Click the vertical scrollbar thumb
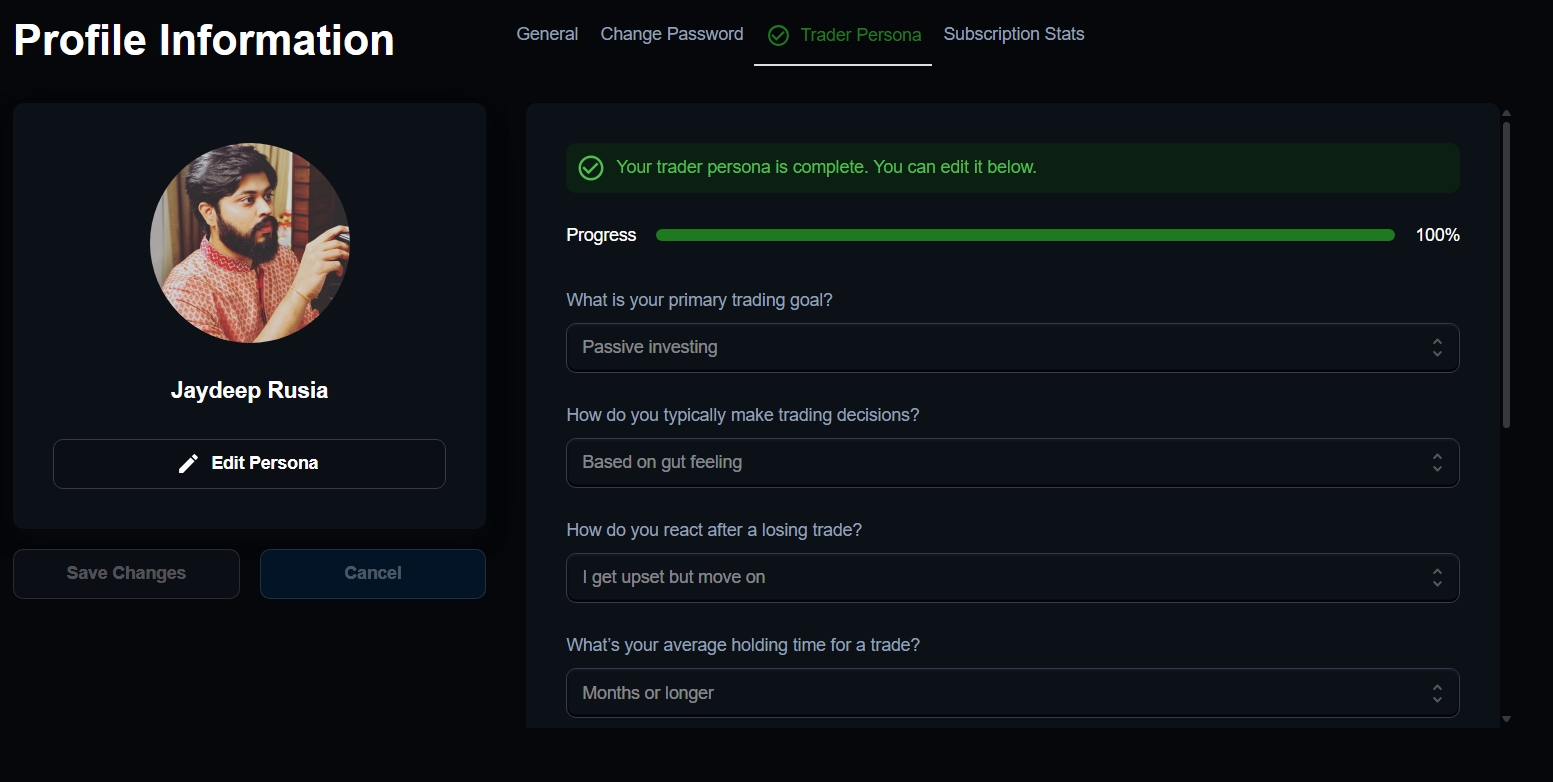The image size is (1553, 782). pos(1506,275)
